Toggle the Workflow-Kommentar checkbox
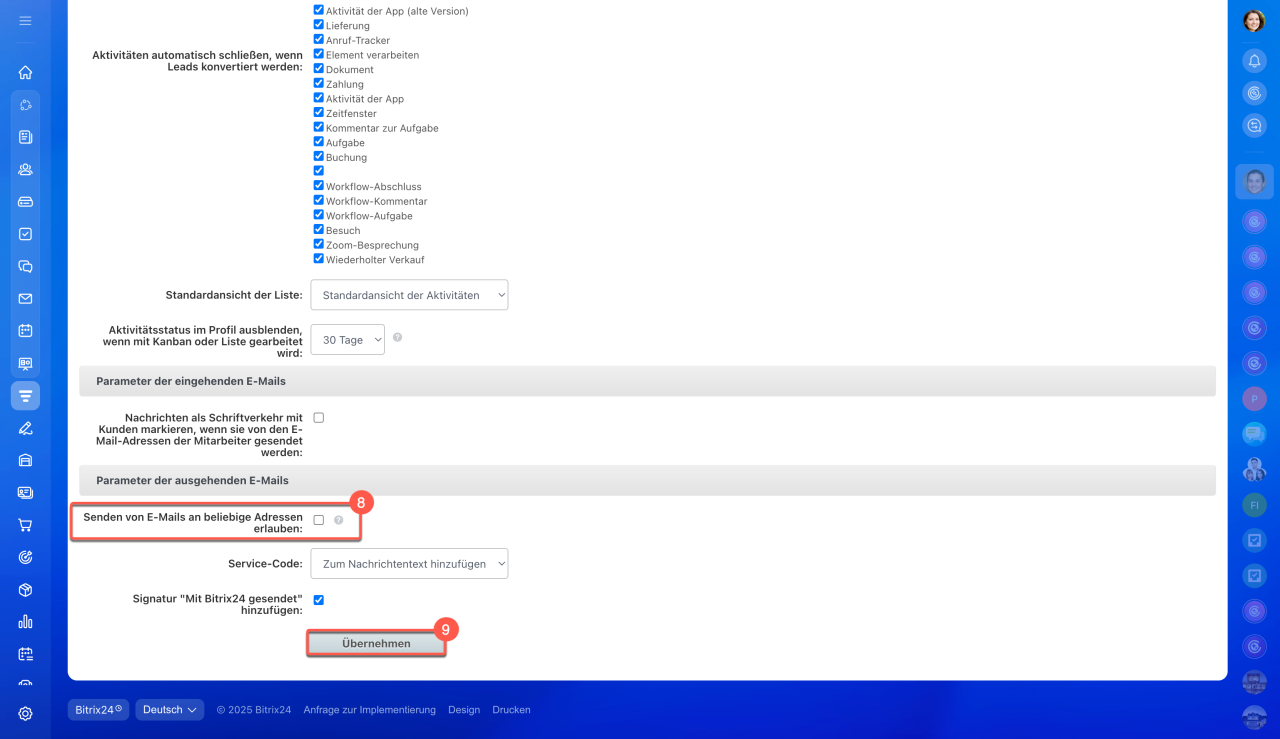This screenshot has height=739, width=1280. pyautogui.click(x=318, y=200)
